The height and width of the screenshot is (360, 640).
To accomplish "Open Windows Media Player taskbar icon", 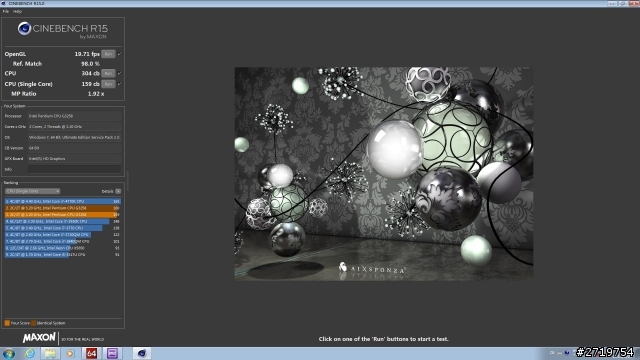I will [70, 353].
